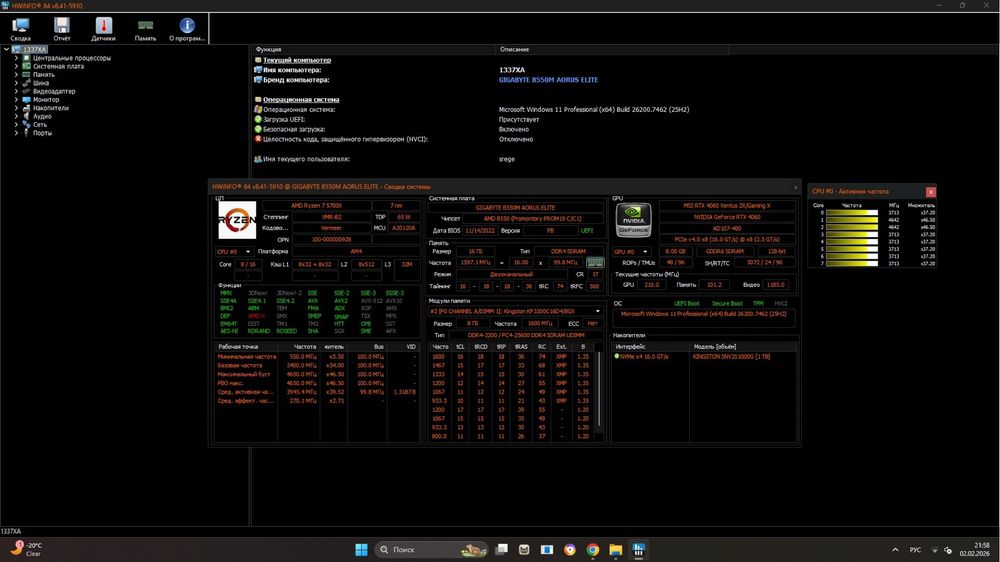Click the taskbar Поиск search box

(430, 549)
